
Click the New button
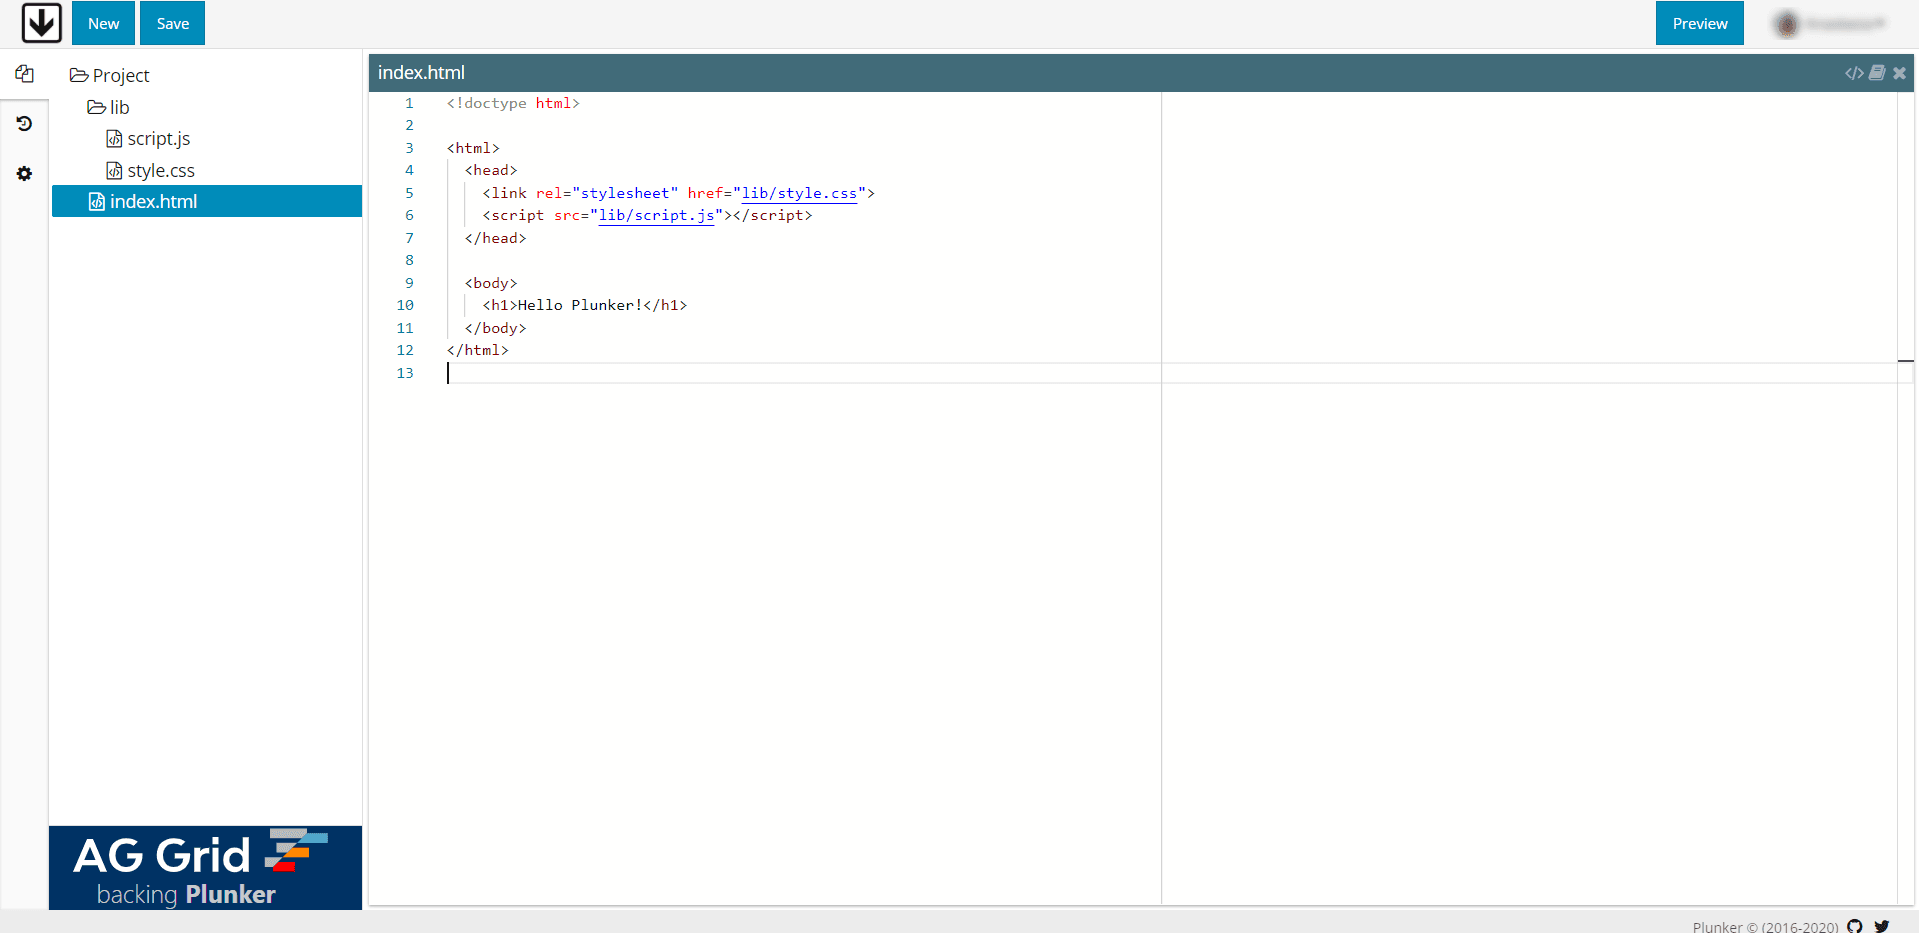103,24
